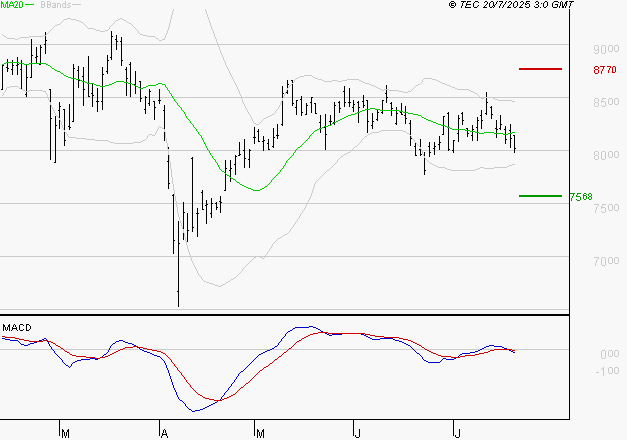Click the lowest trough of the blue MACD line
This screenshot has height=440, width=627.
pos(194,411)
